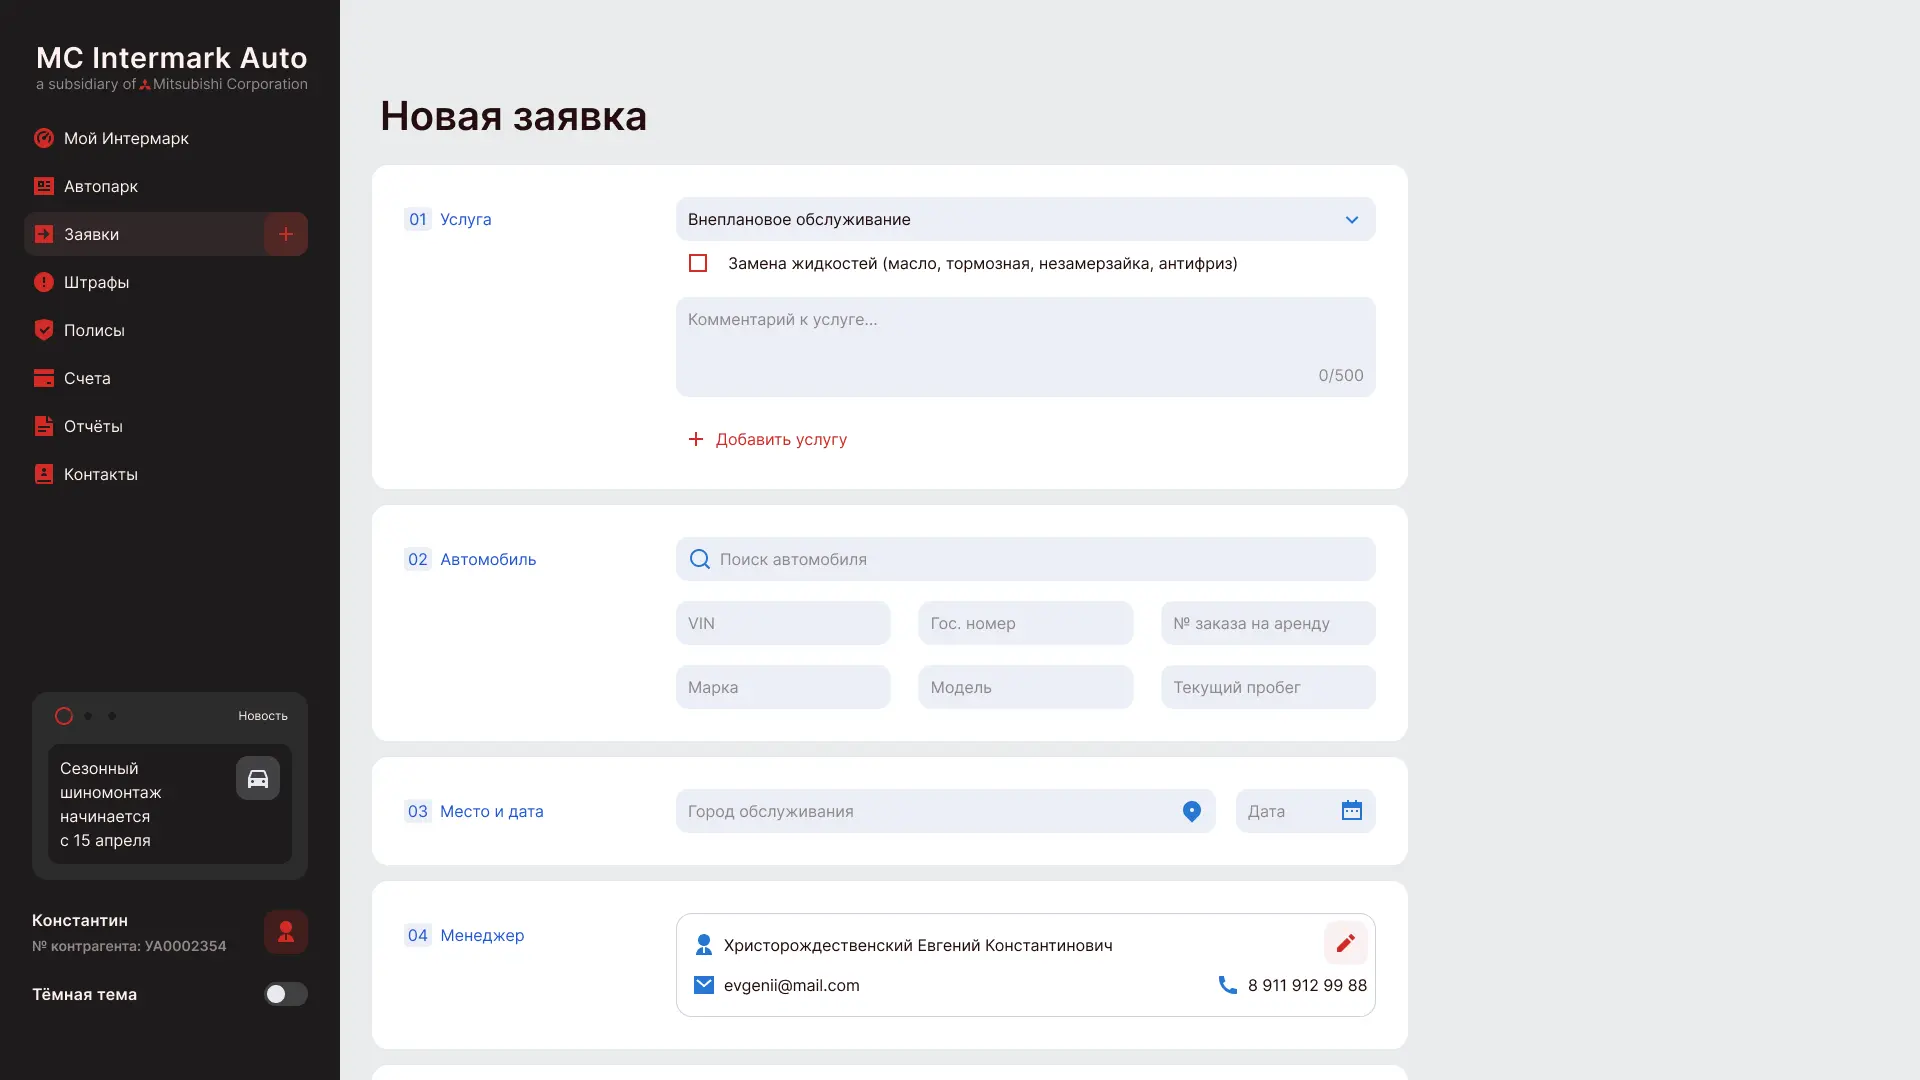Open Счета menu item

pyautogui.click(x=166, y=378)
